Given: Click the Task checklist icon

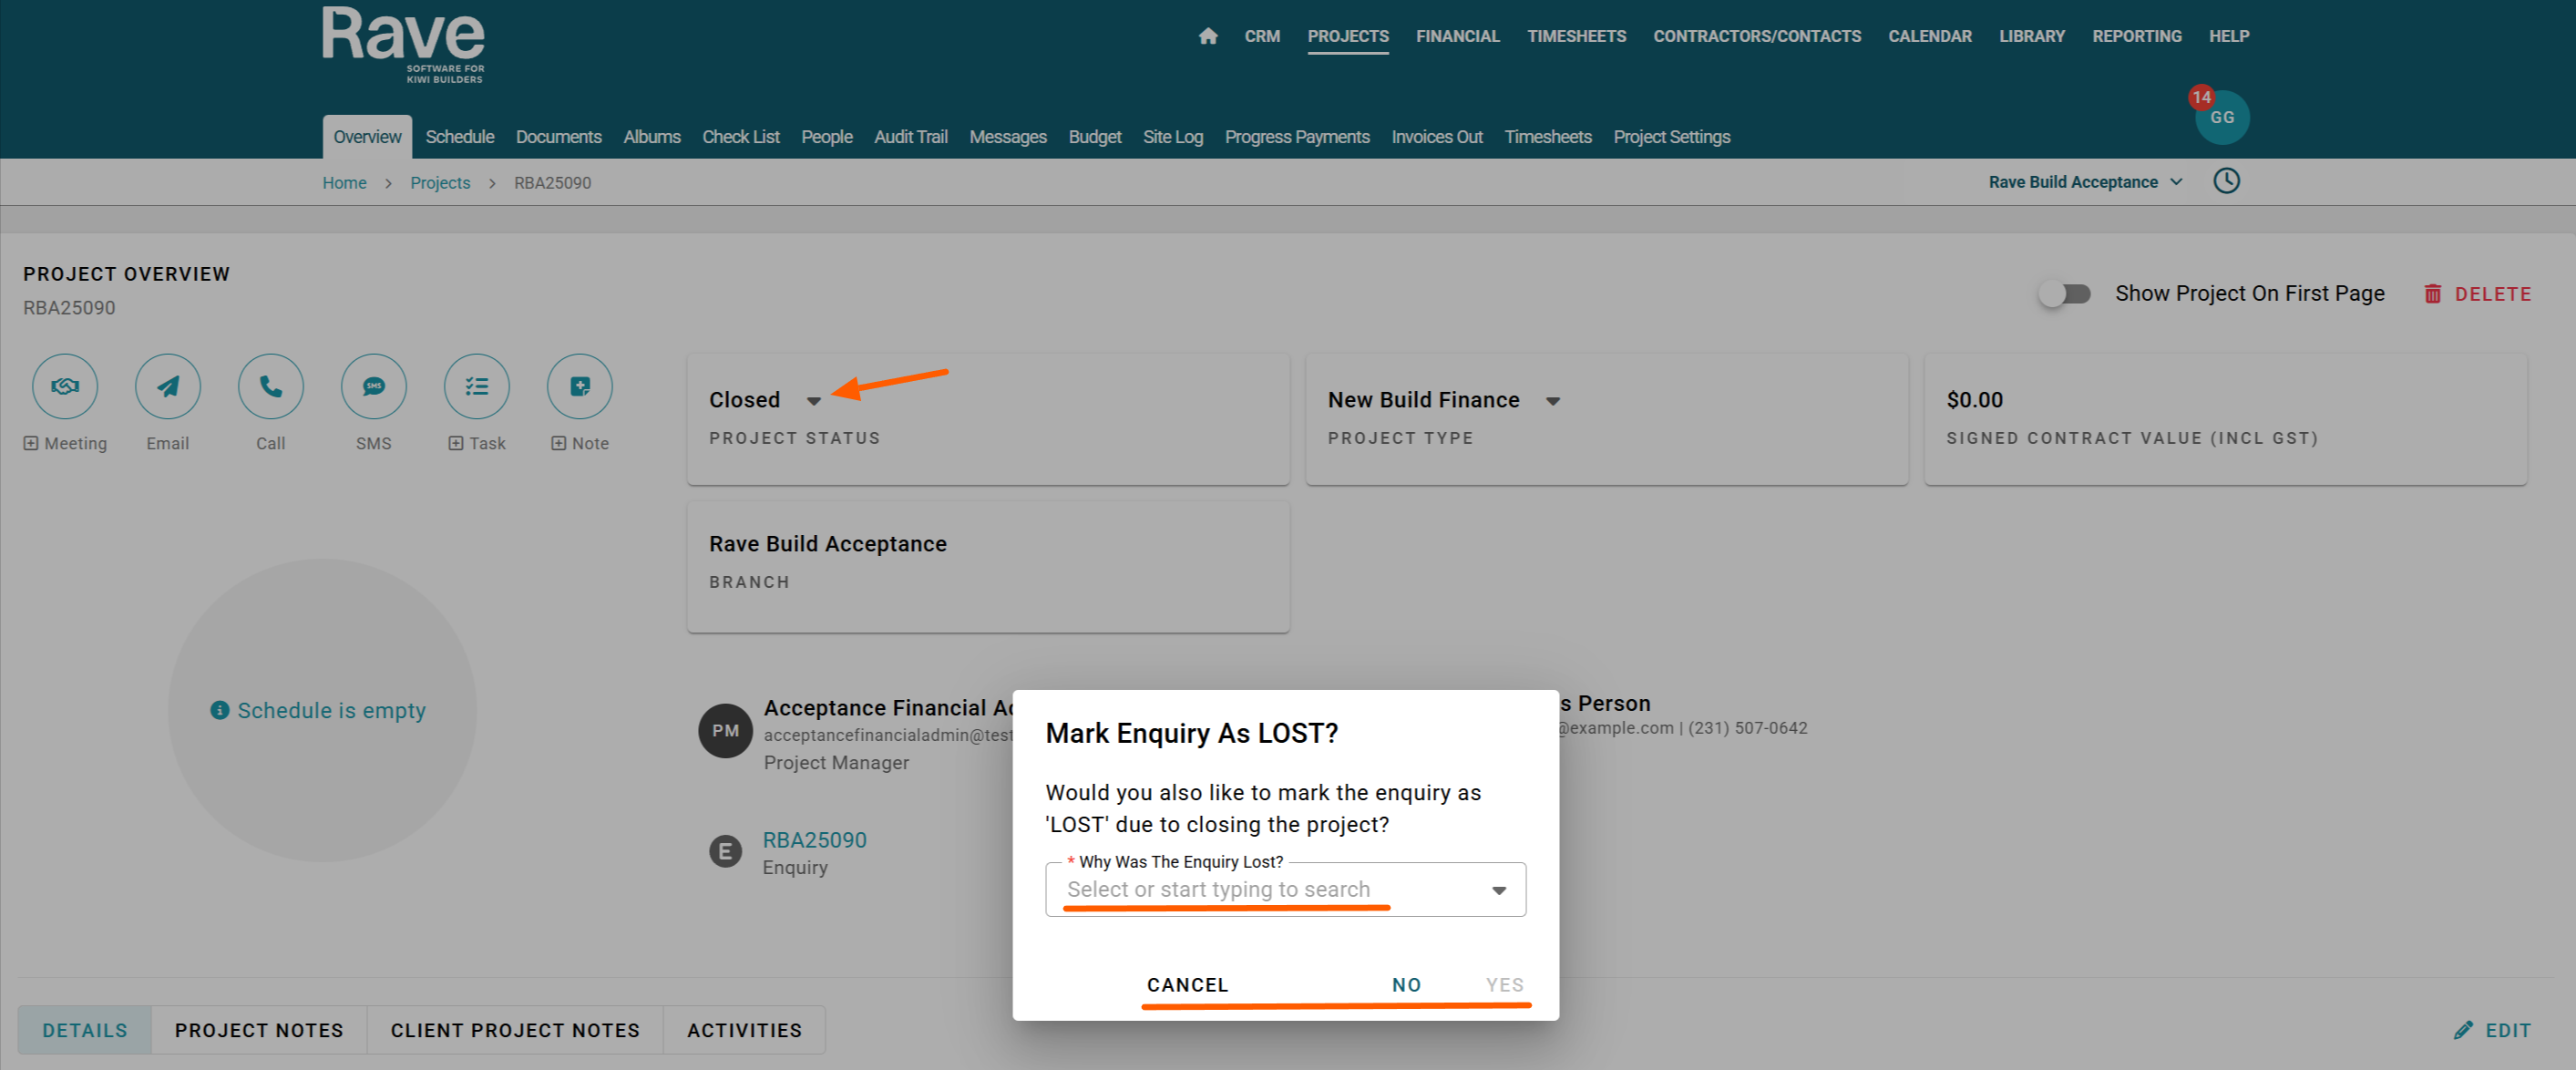Looking at the screenshot, I should click(x=477, y=386).
